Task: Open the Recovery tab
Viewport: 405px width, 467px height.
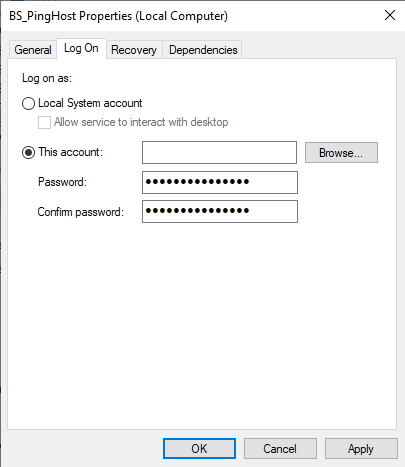Action: coord(134,50)
